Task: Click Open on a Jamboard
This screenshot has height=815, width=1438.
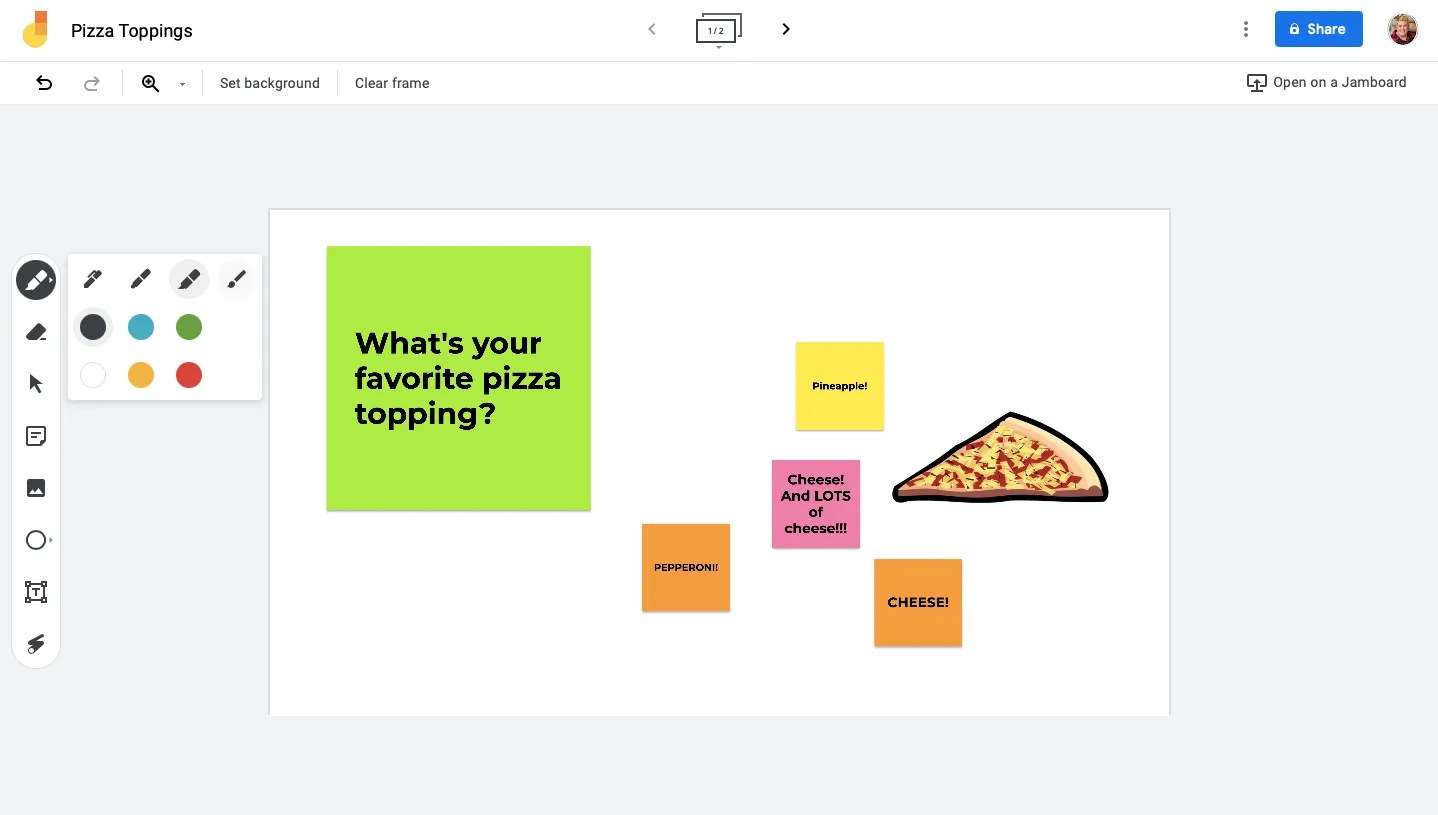Action: [1326, 83]
